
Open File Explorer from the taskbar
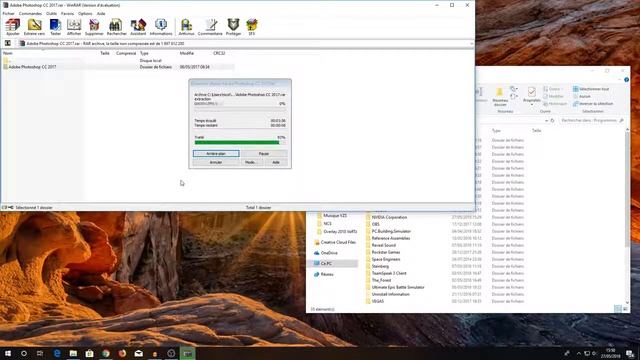(x=73, y=353)
